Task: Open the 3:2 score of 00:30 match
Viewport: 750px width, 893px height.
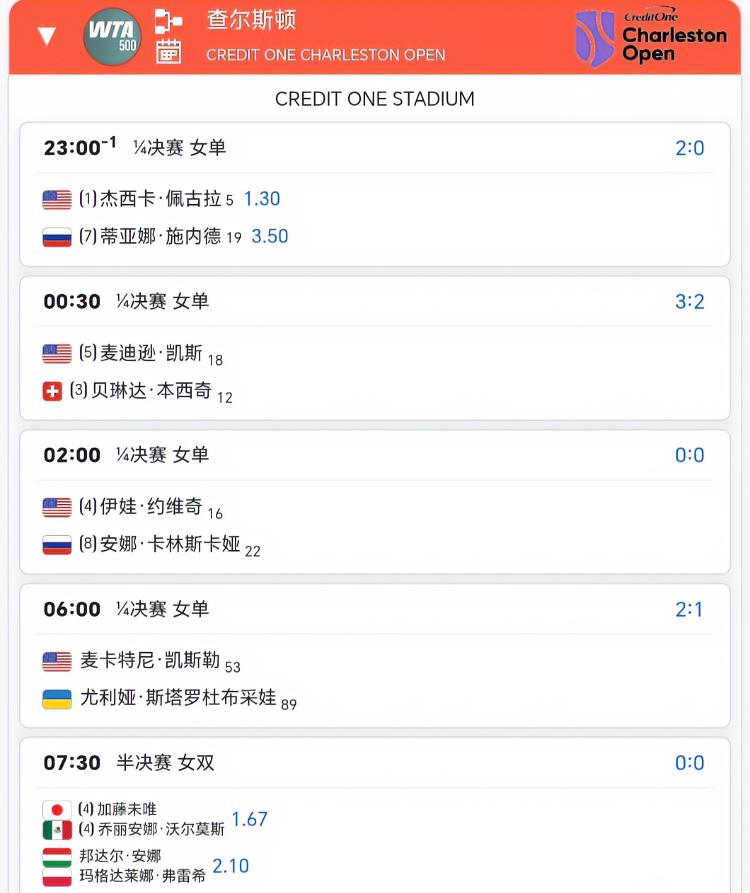Action: point(689,302)
